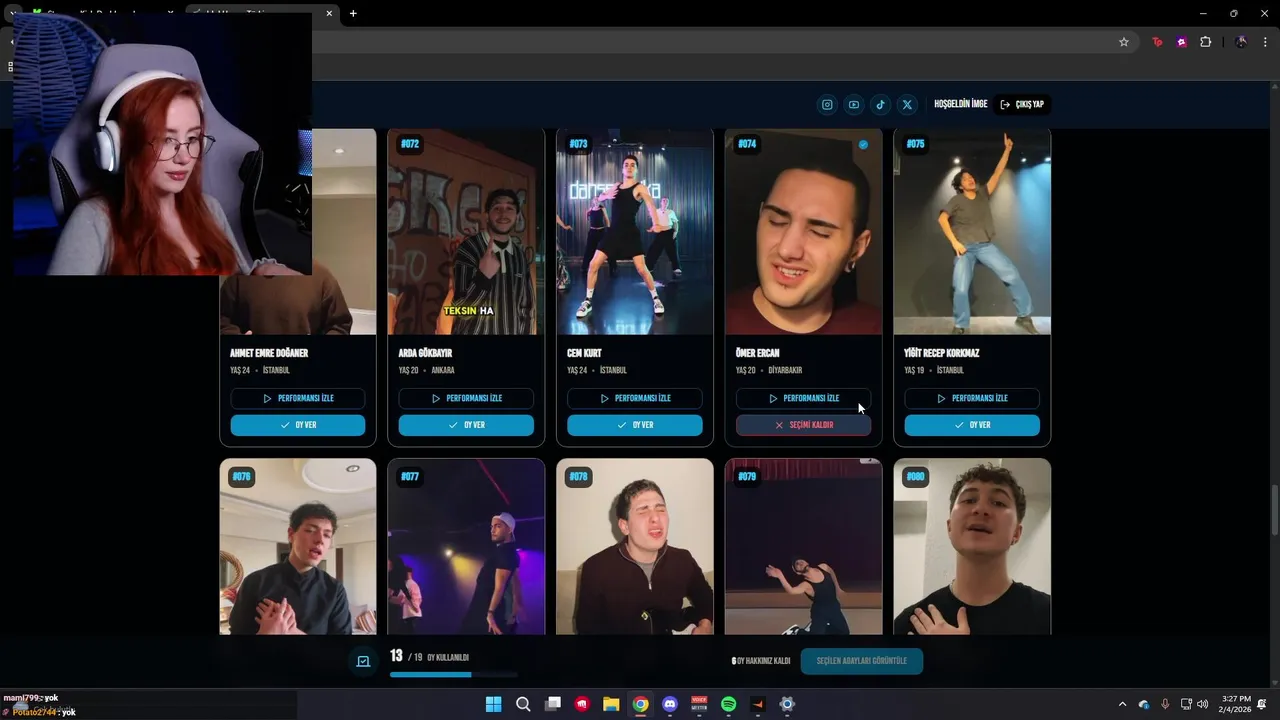Open the Chrome three-dot menu
This screenshot has width=1280, height=720.
[x=1265, y=42]
